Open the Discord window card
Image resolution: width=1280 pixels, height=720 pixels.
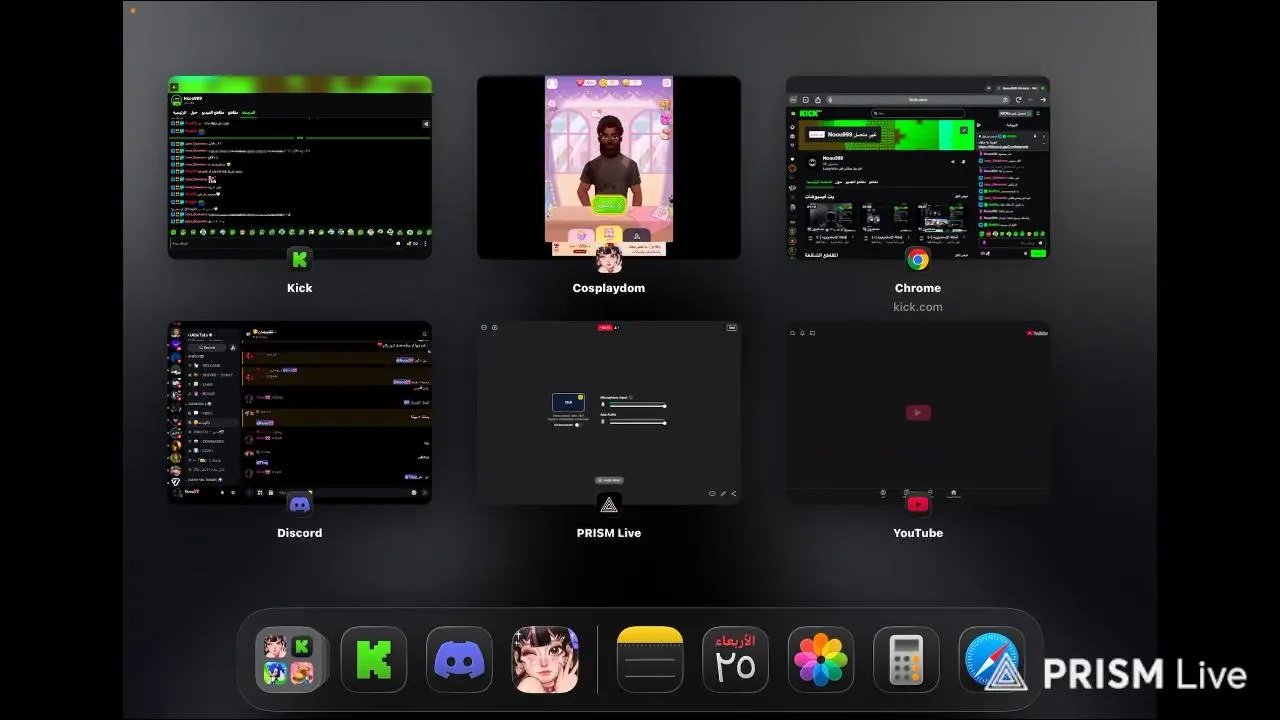pyautogui.click(x=300, y=412)
